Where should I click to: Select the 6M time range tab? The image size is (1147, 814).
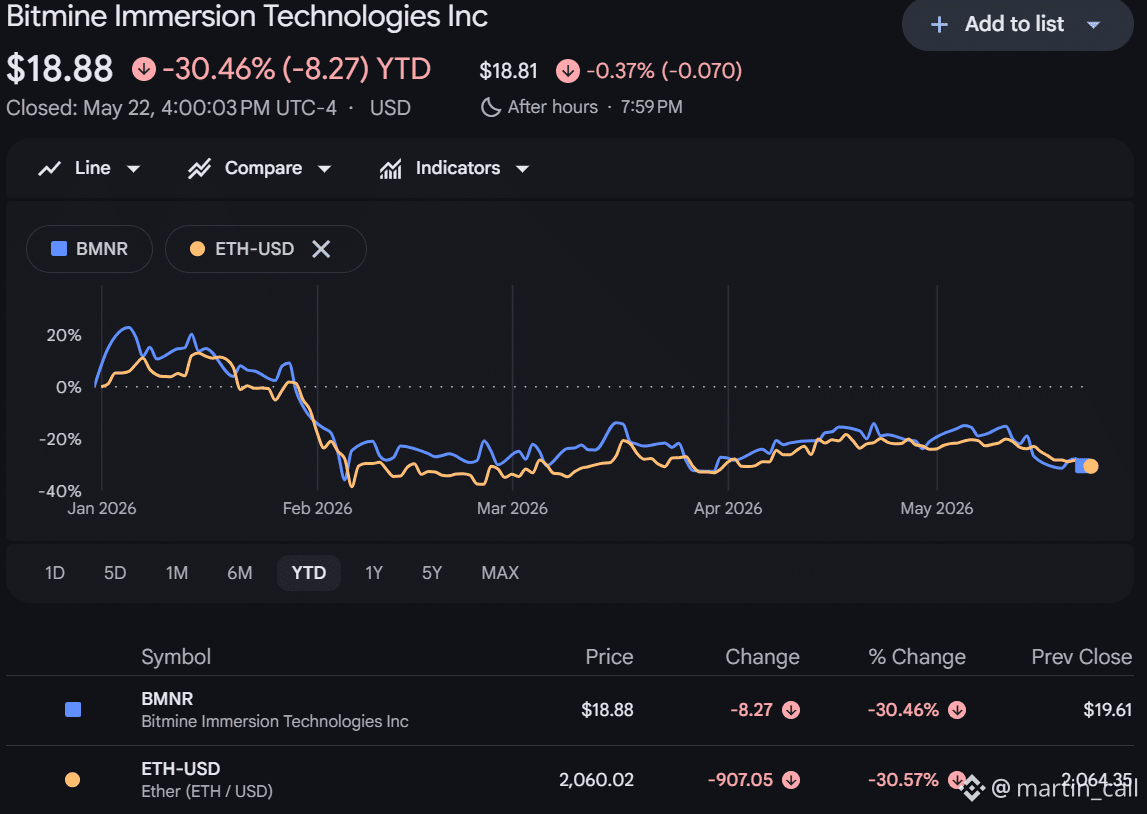coord(240,573)
